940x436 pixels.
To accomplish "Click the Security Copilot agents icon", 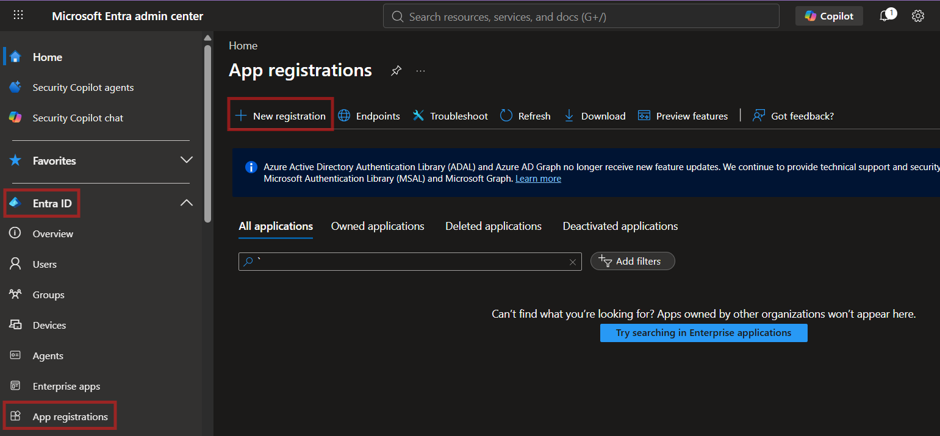I will tap(16, 88).
